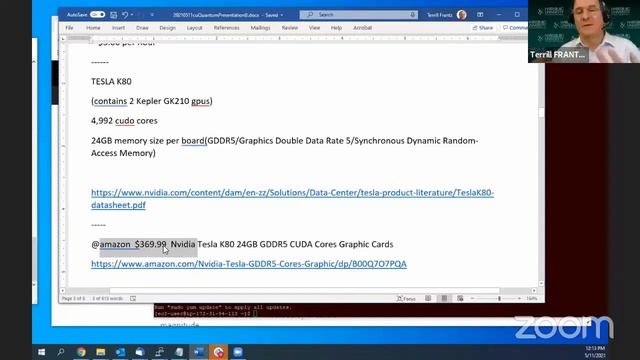Click the orange recording app taskbar icon
Viewport: 640px width, 360px height.
(x=218, y=352)
